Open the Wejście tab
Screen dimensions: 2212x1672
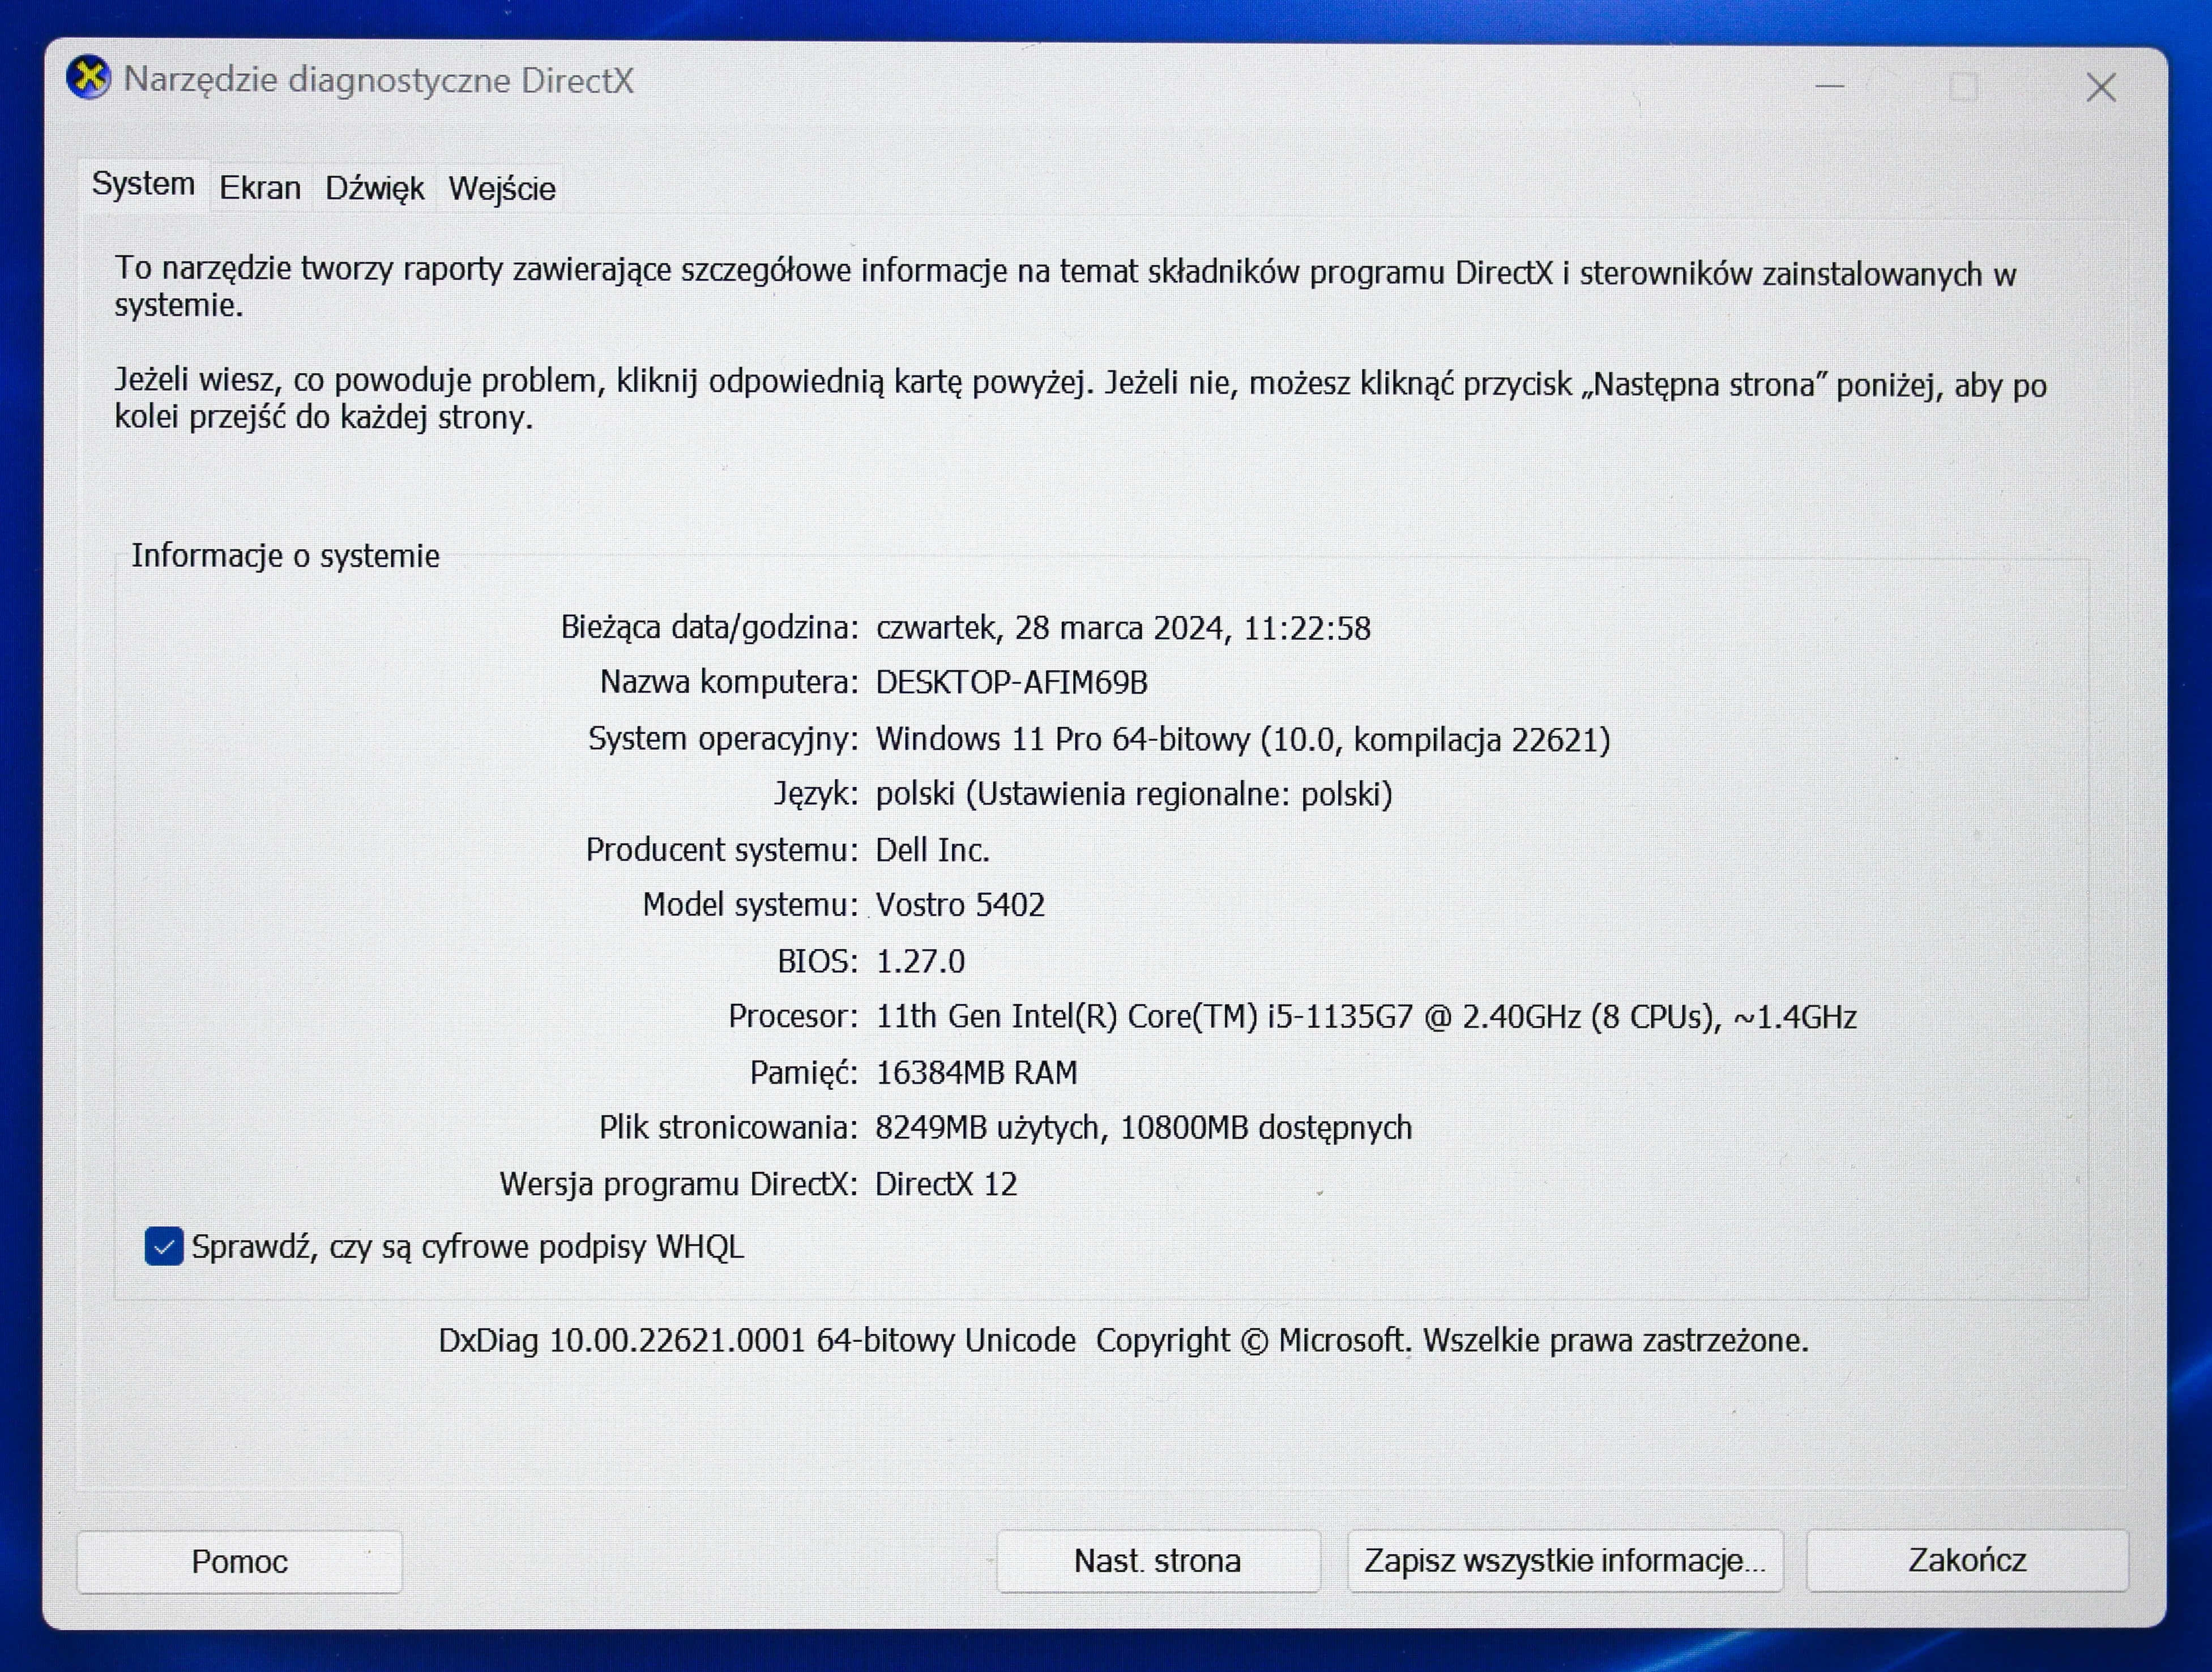(502, 188)
